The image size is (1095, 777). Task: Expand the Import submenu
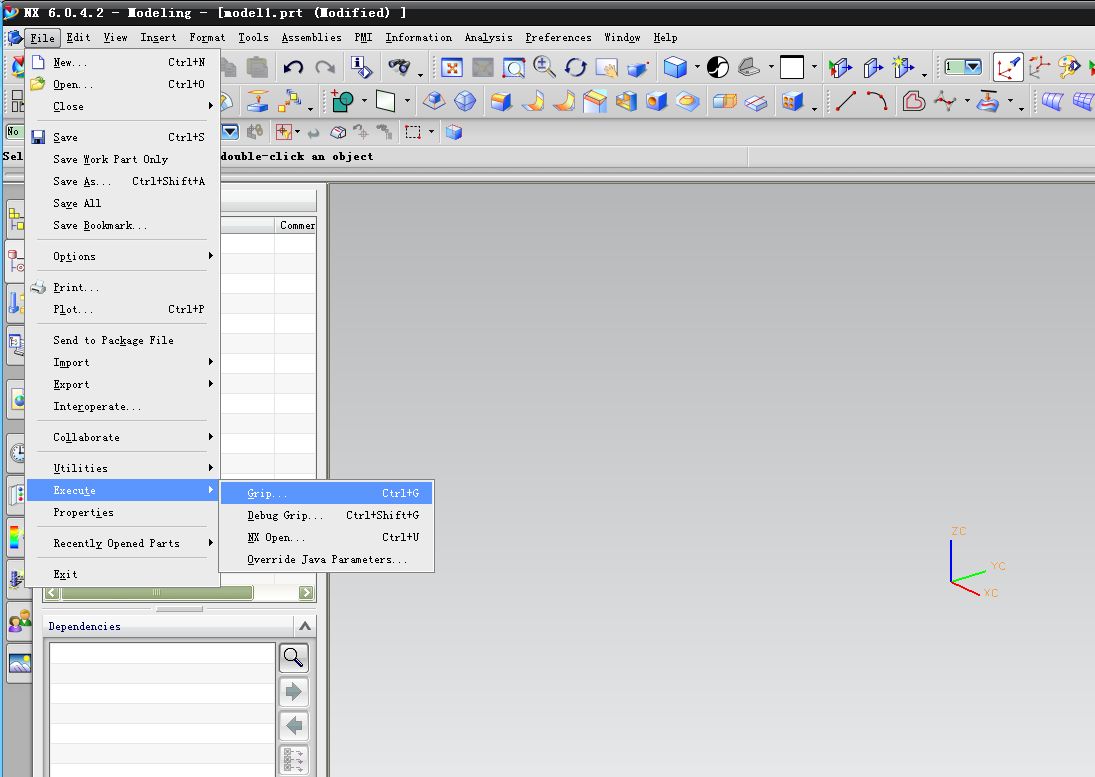point(123,362)
